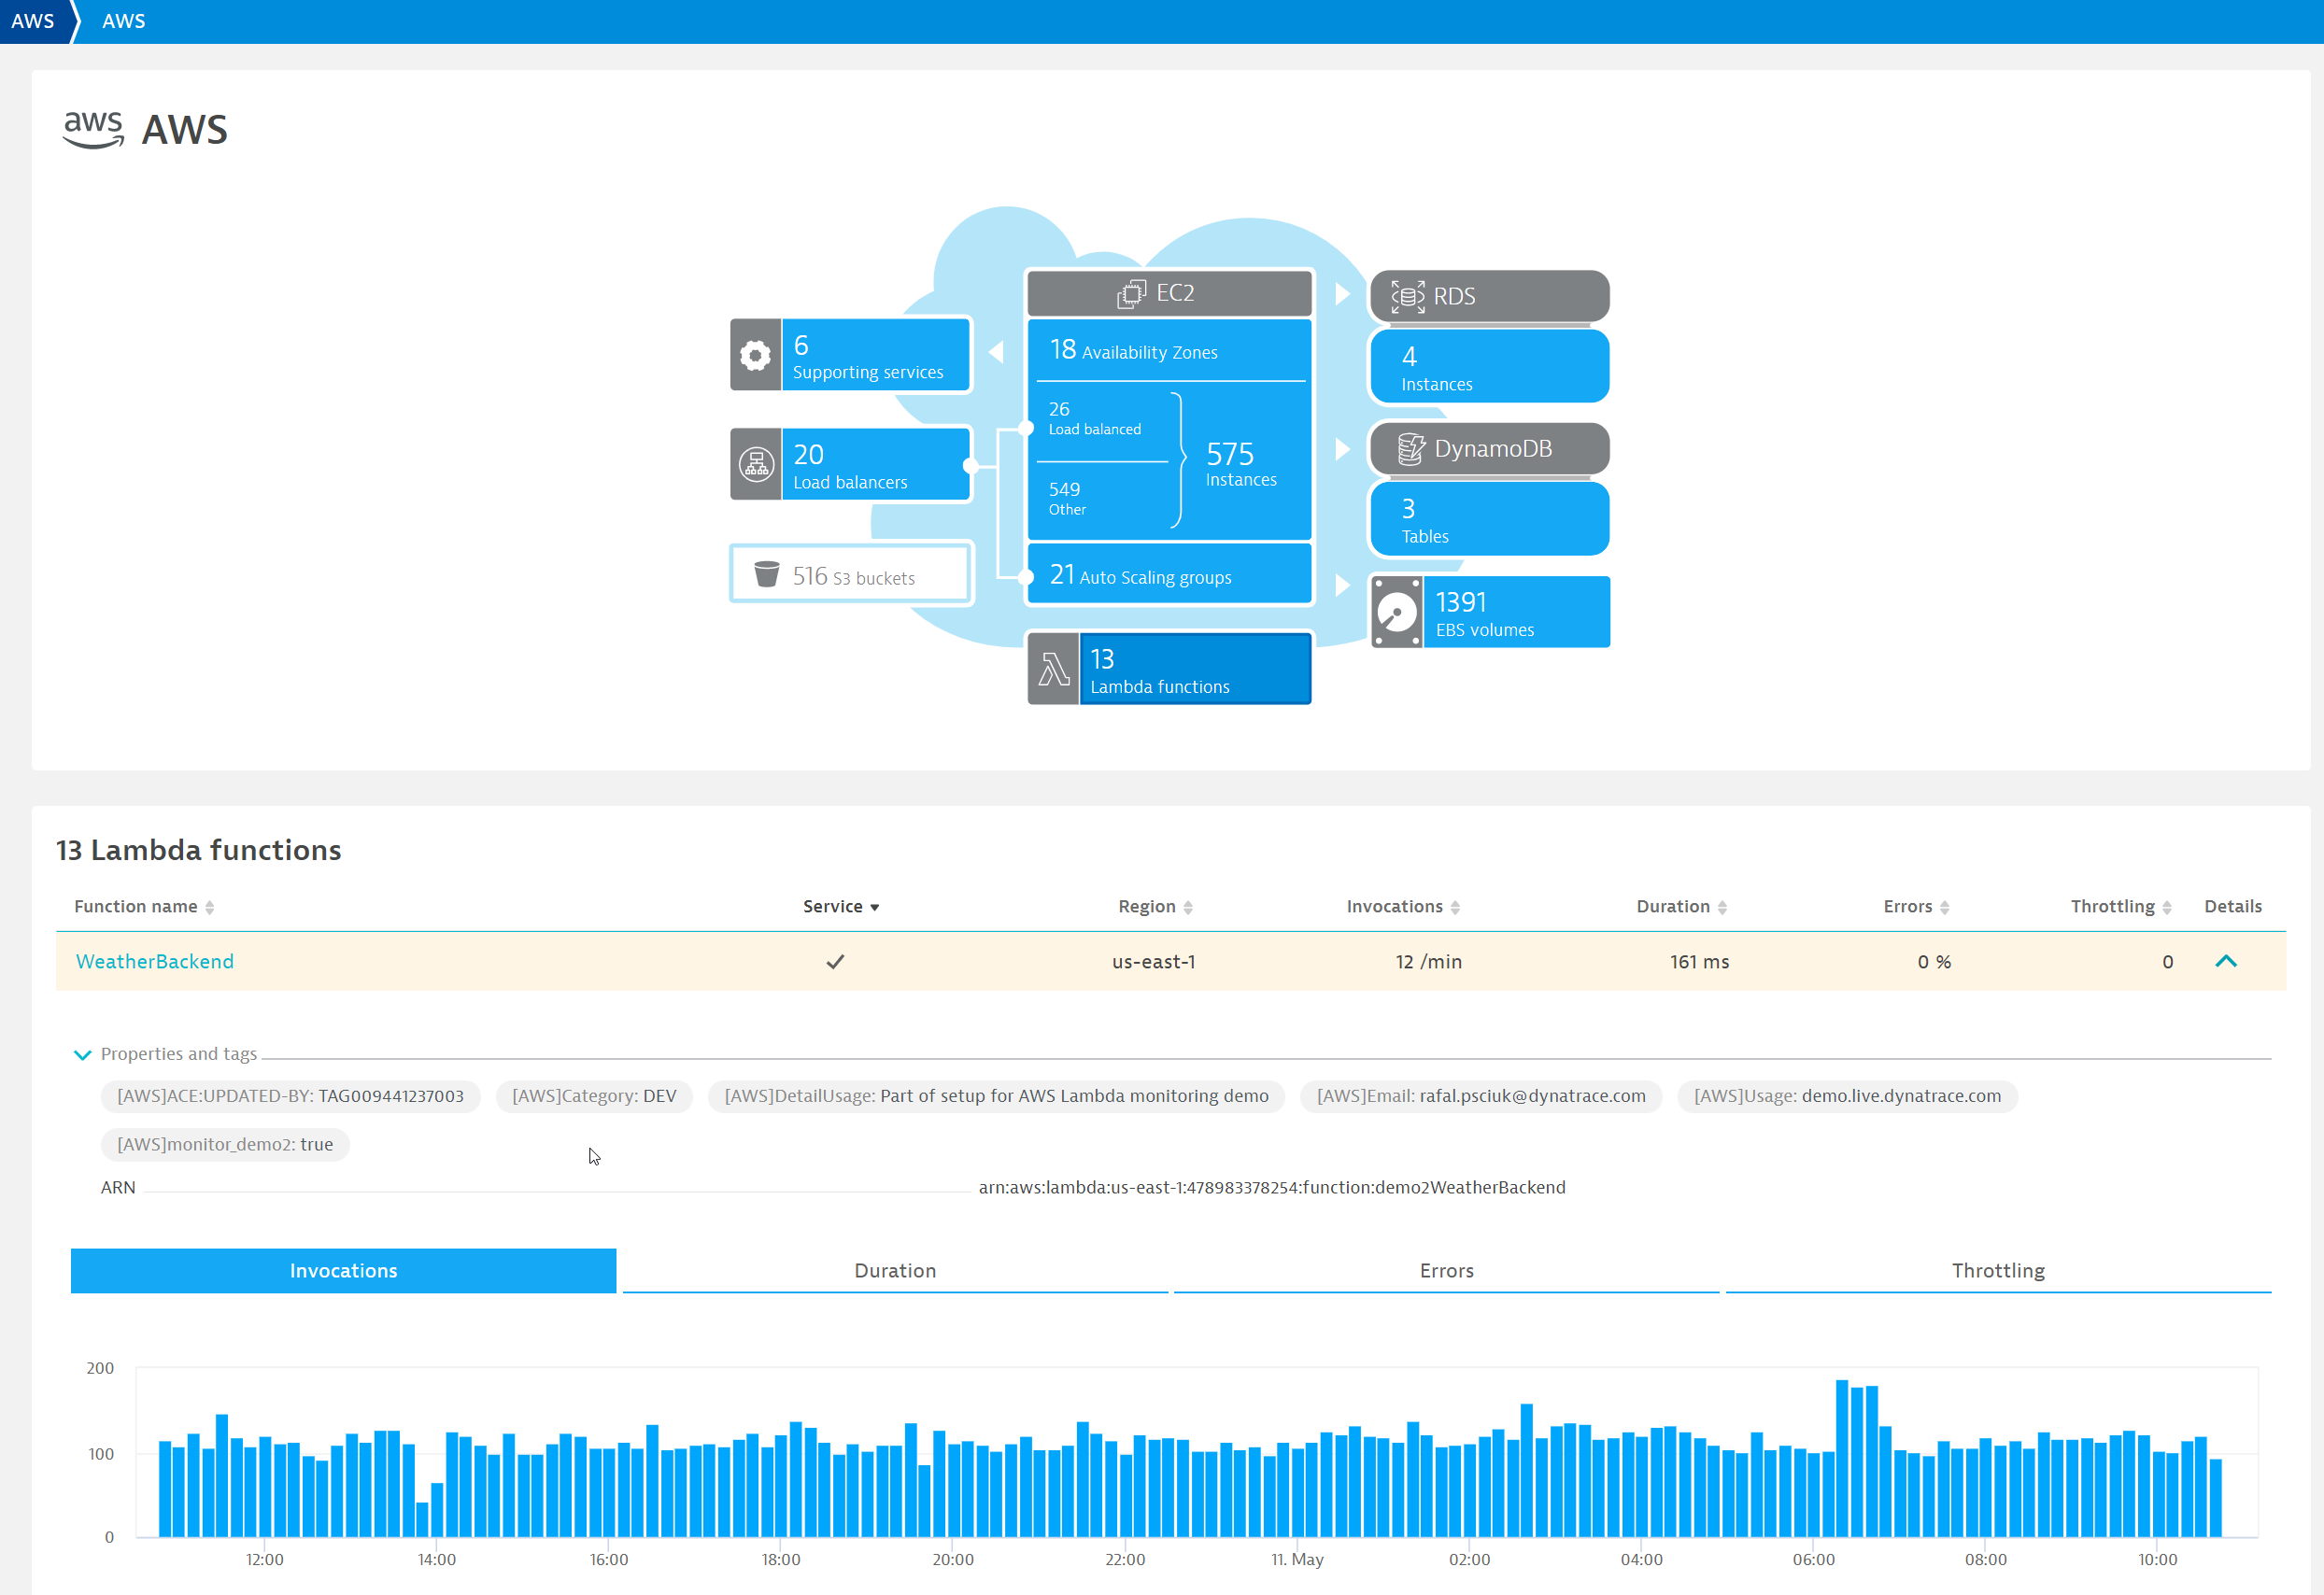Select the Invocations tab
Image resolution: width=2324 pixels, height=1595 pixels.
343,1268
